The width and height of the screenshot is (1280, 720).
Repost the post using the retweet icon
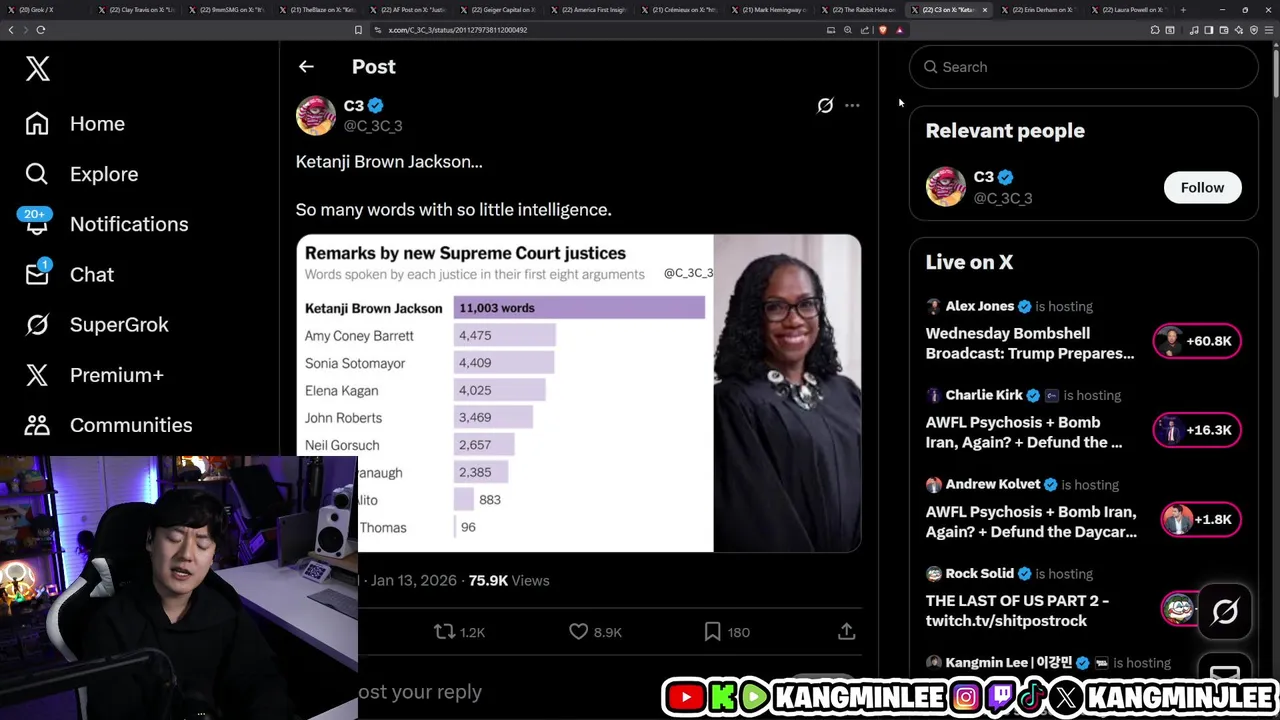(x=445, y=632)
